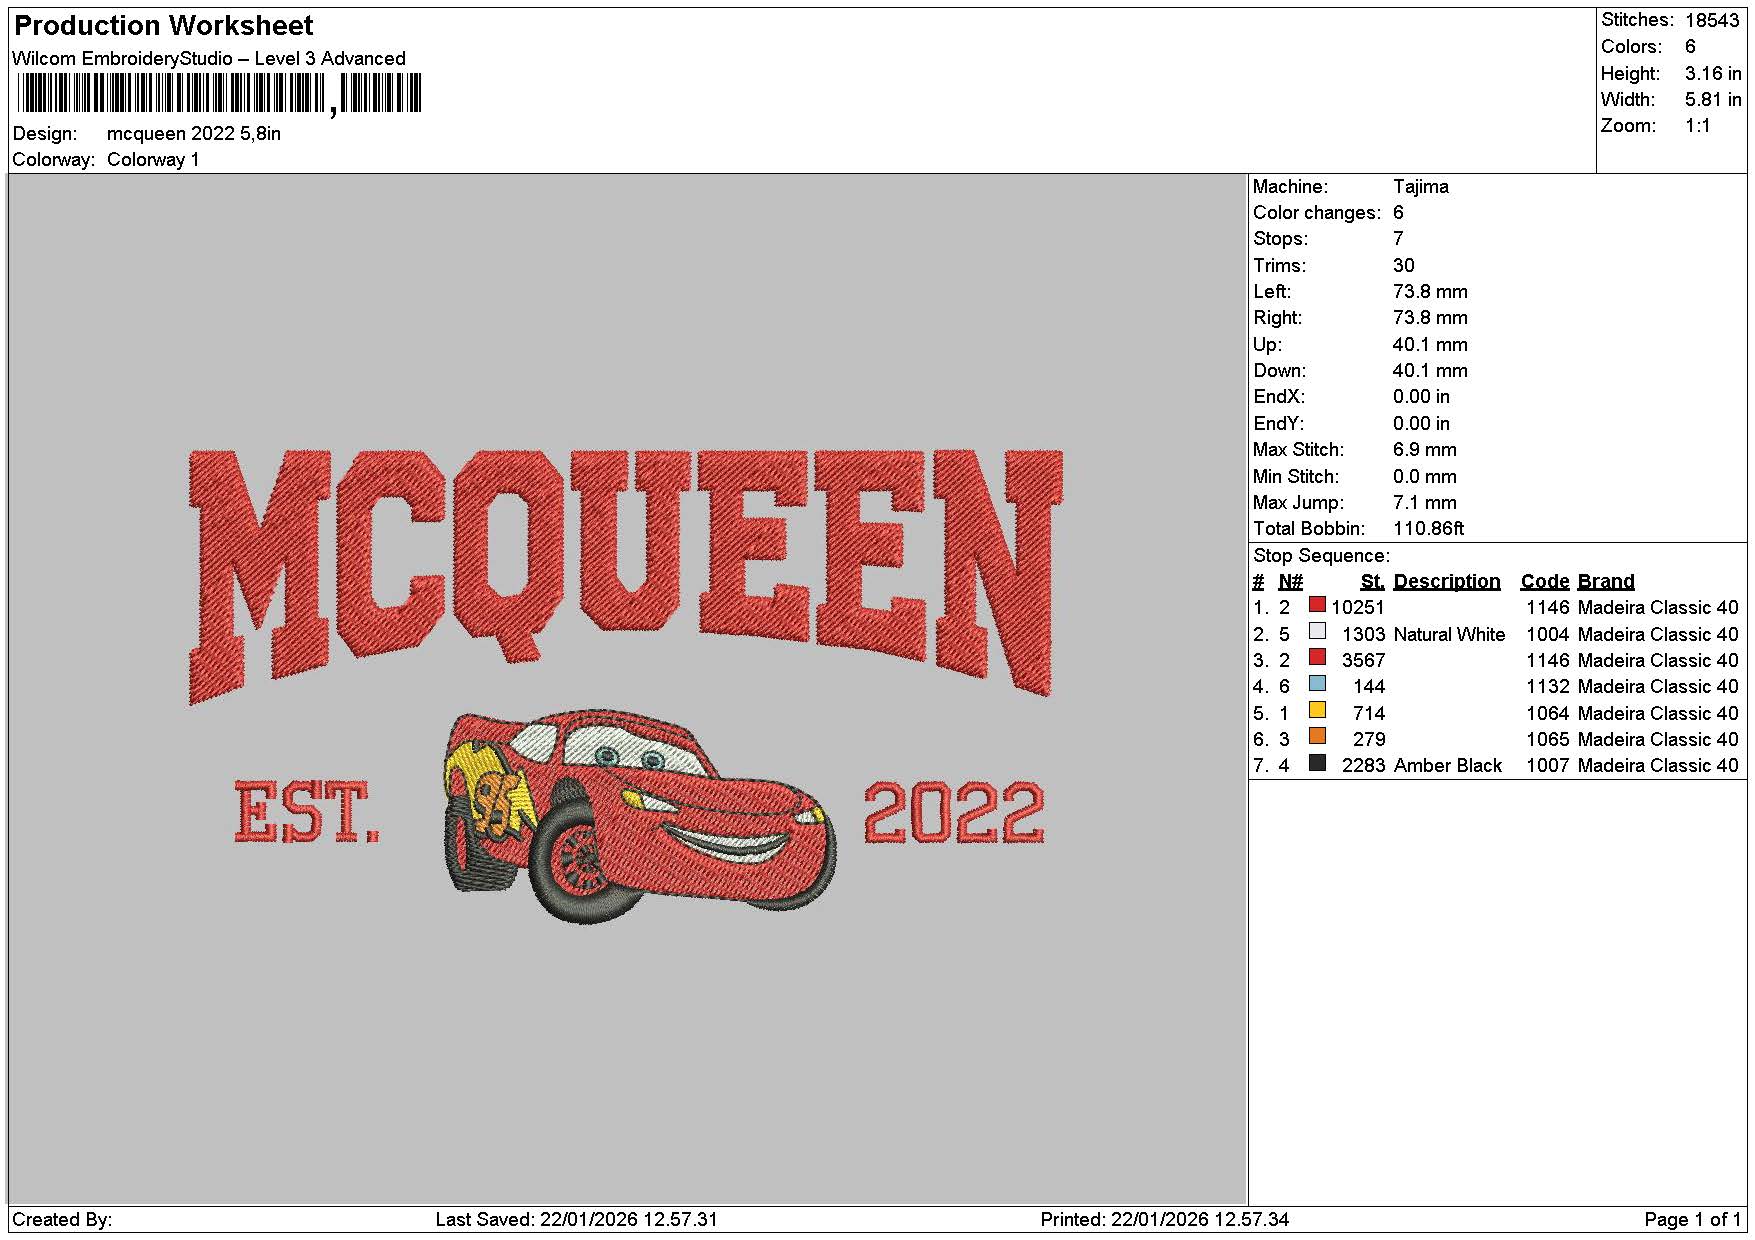Click the Width value 5.81 in
Viewport: 1755px width, 1240px height.
pyautogui.click(x=1713, y=100)
